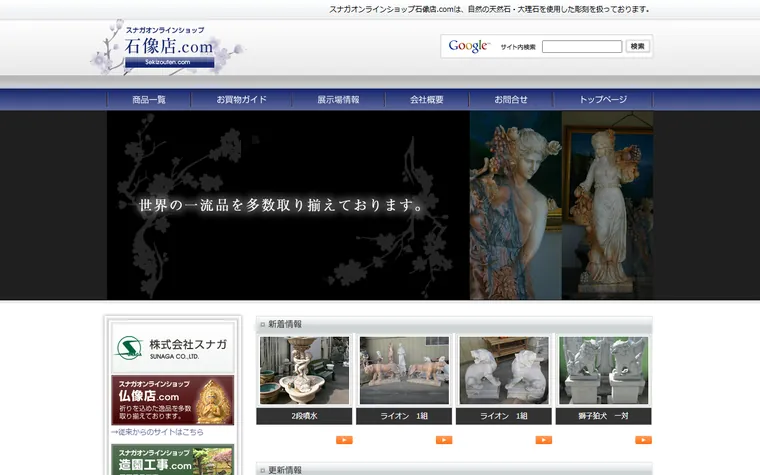Click the orange arrow under 獅子狛犬 一対

point(644,440)
